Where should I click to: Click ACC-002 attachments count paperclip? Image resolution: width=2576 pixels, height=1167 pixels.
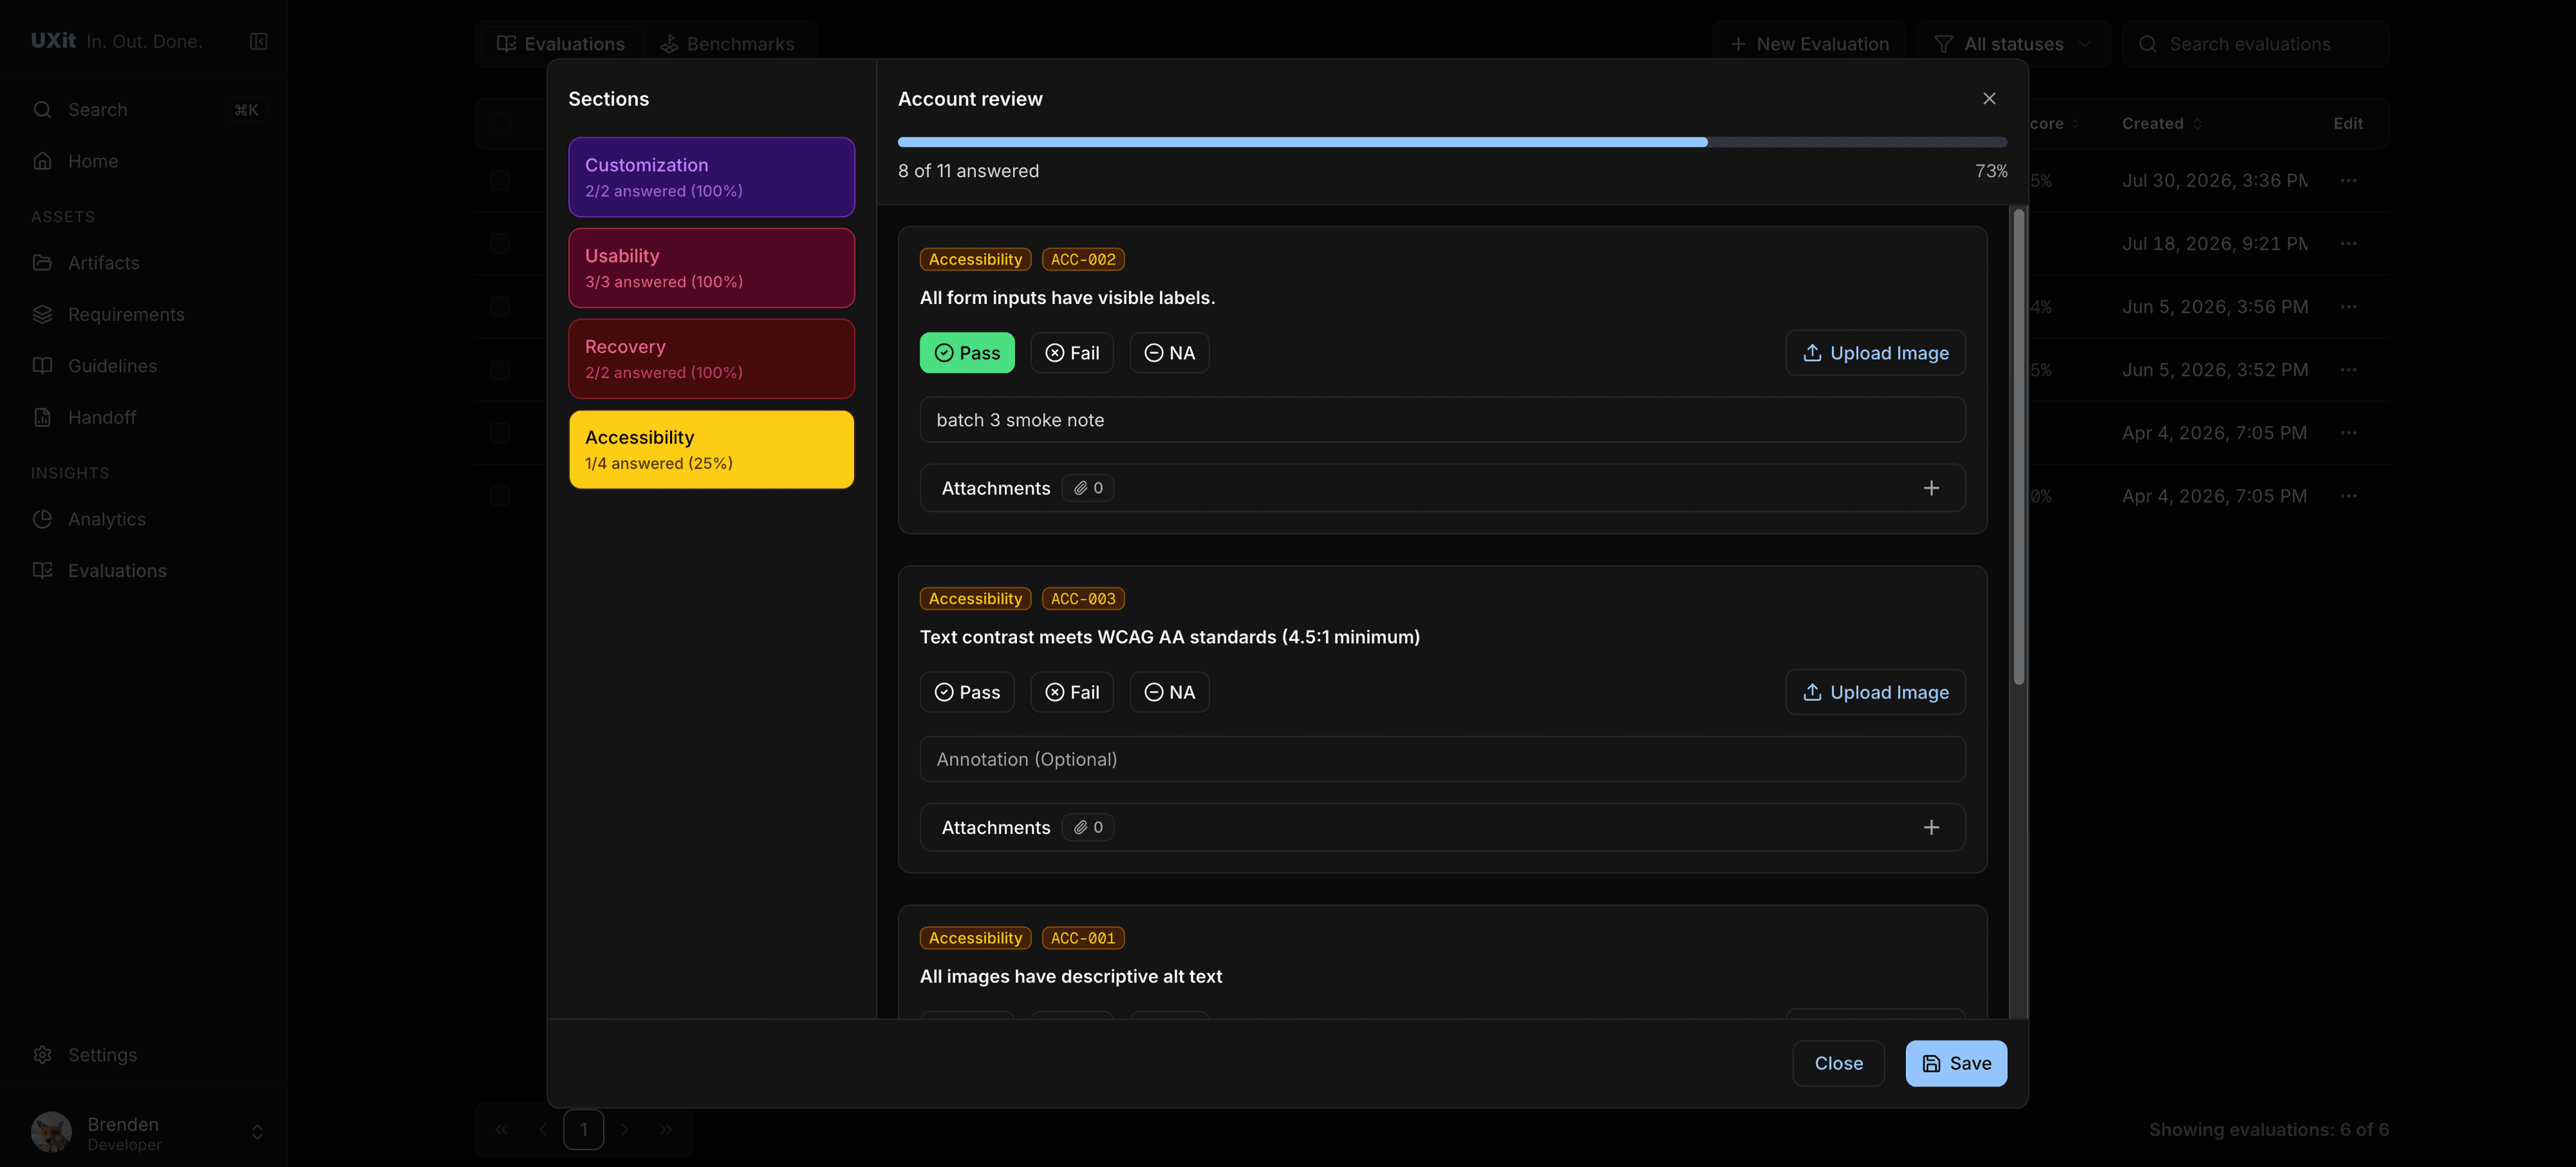click(1088, 488)
